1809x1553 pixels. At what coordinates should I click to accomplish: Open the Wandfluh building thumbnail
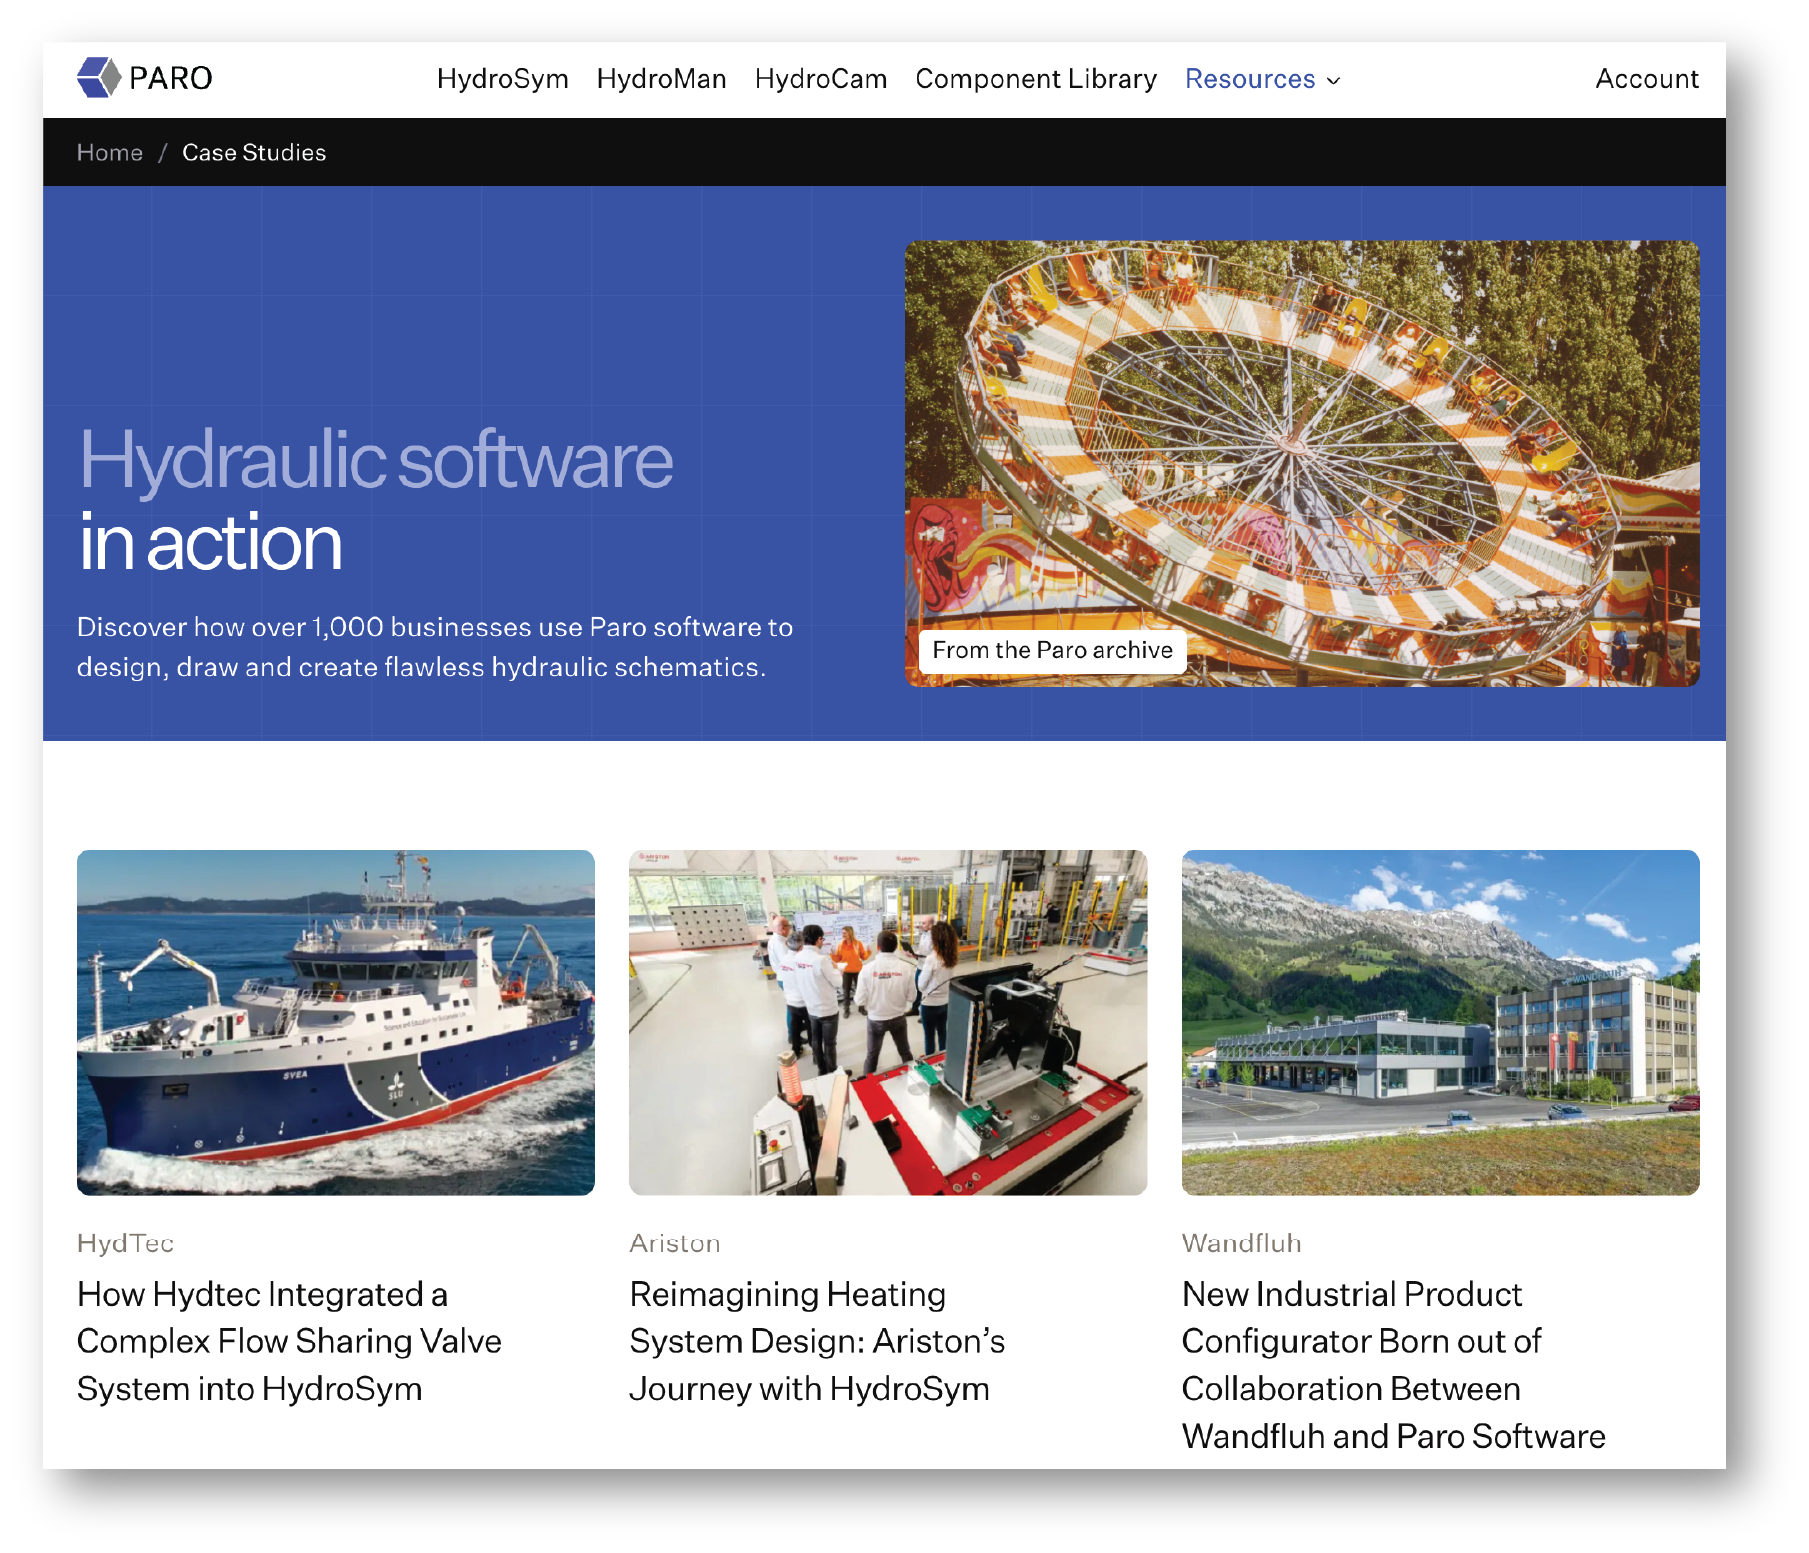pyautogui.click(x=1441, y=1022)
